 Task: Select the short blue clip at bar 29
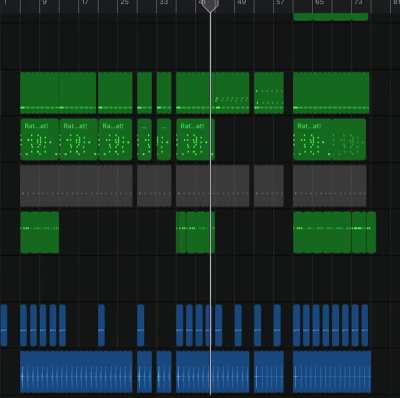(x=141, y=325)
